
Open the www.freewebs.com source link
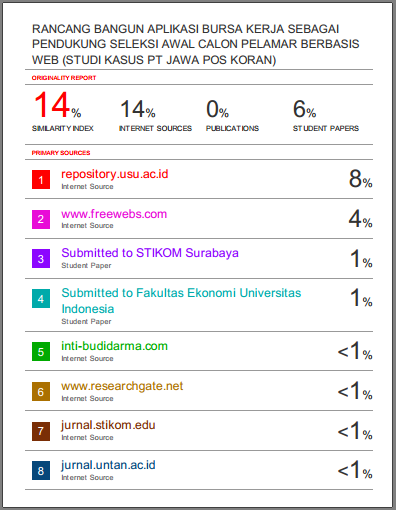pyautogui.click(x=114, y=214)
